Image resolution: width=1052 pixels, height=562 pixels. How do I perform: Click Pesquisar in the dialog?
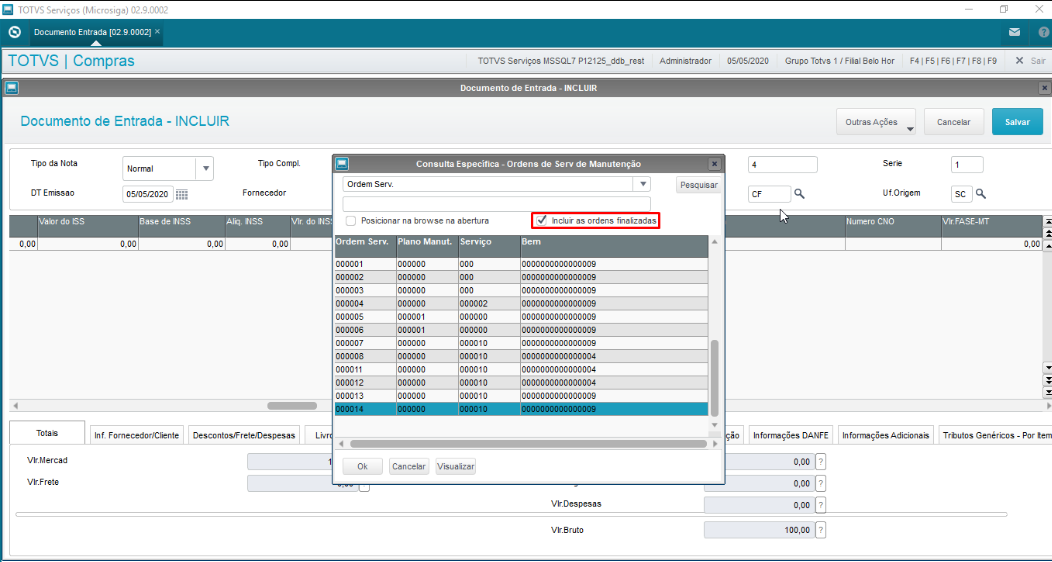click(x=698, y=184)
